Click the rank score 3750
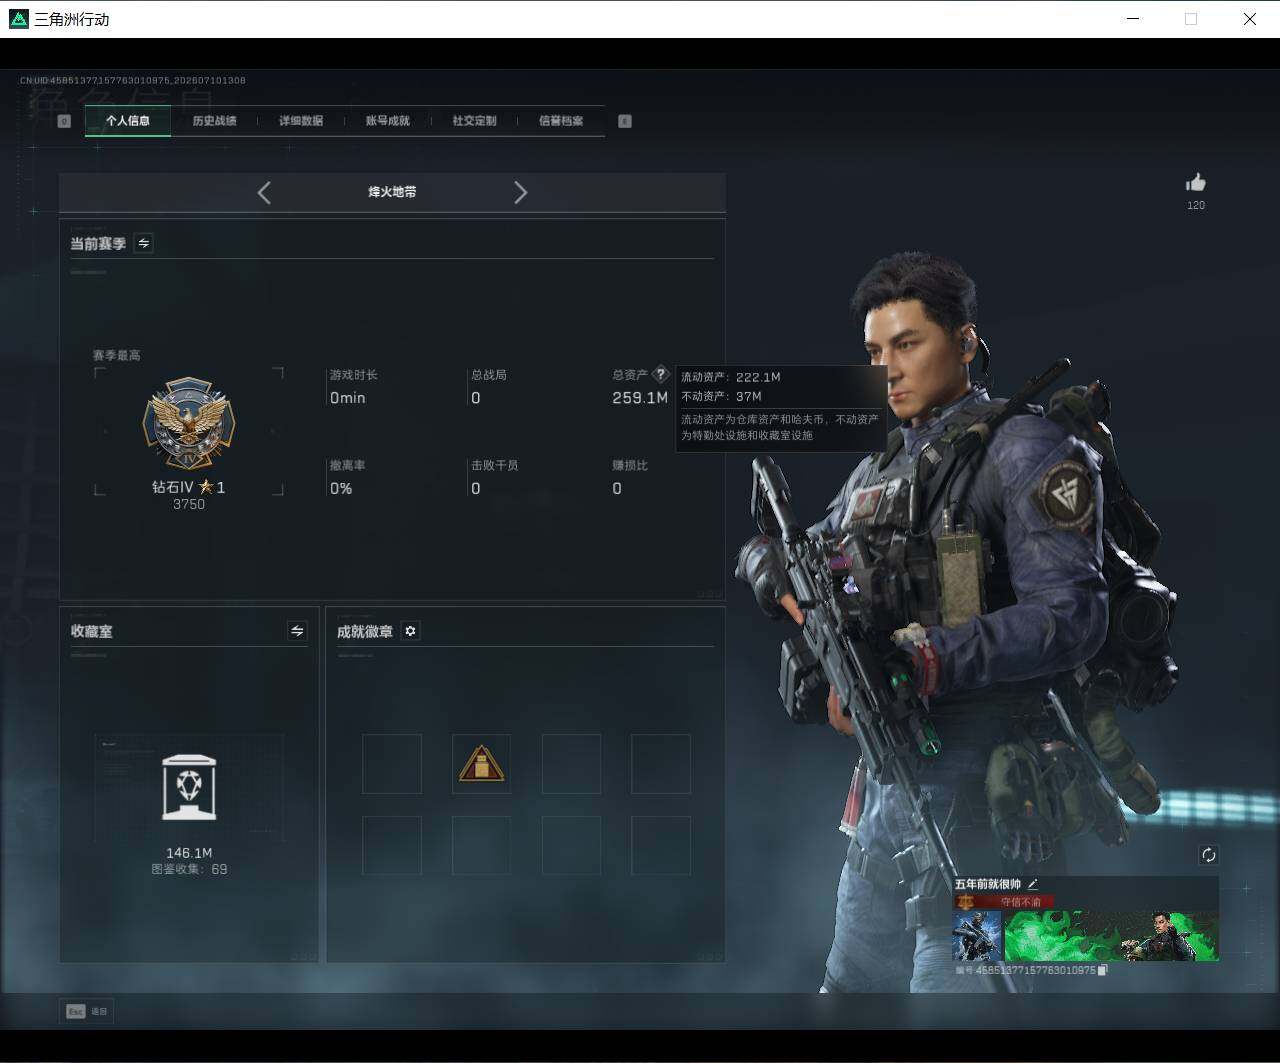This screenshot has width=1280, height=1063. tap(189, 504)
